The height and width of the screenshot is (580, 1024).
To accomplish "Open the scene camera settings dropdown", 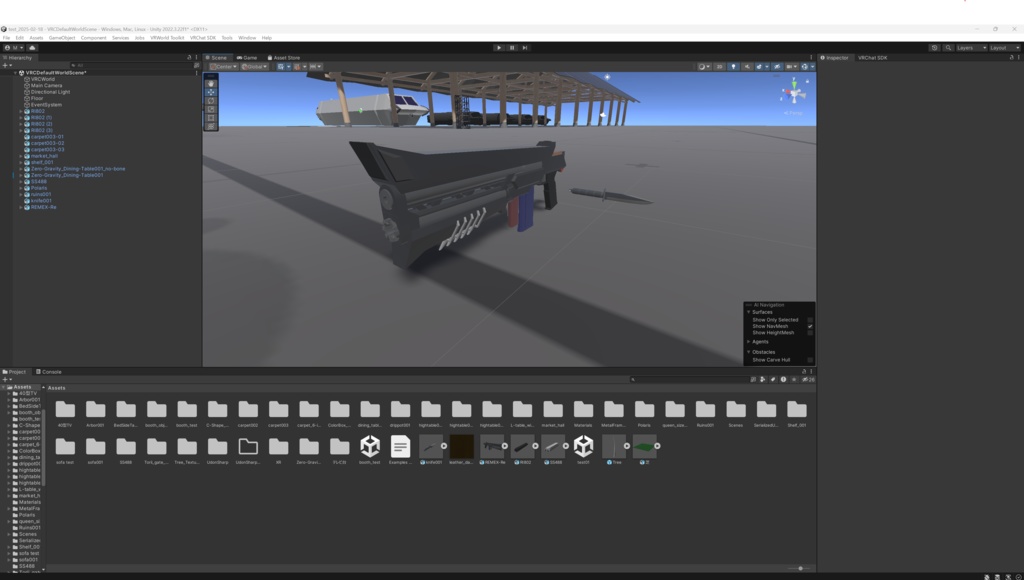I will [x=791, y=67].
